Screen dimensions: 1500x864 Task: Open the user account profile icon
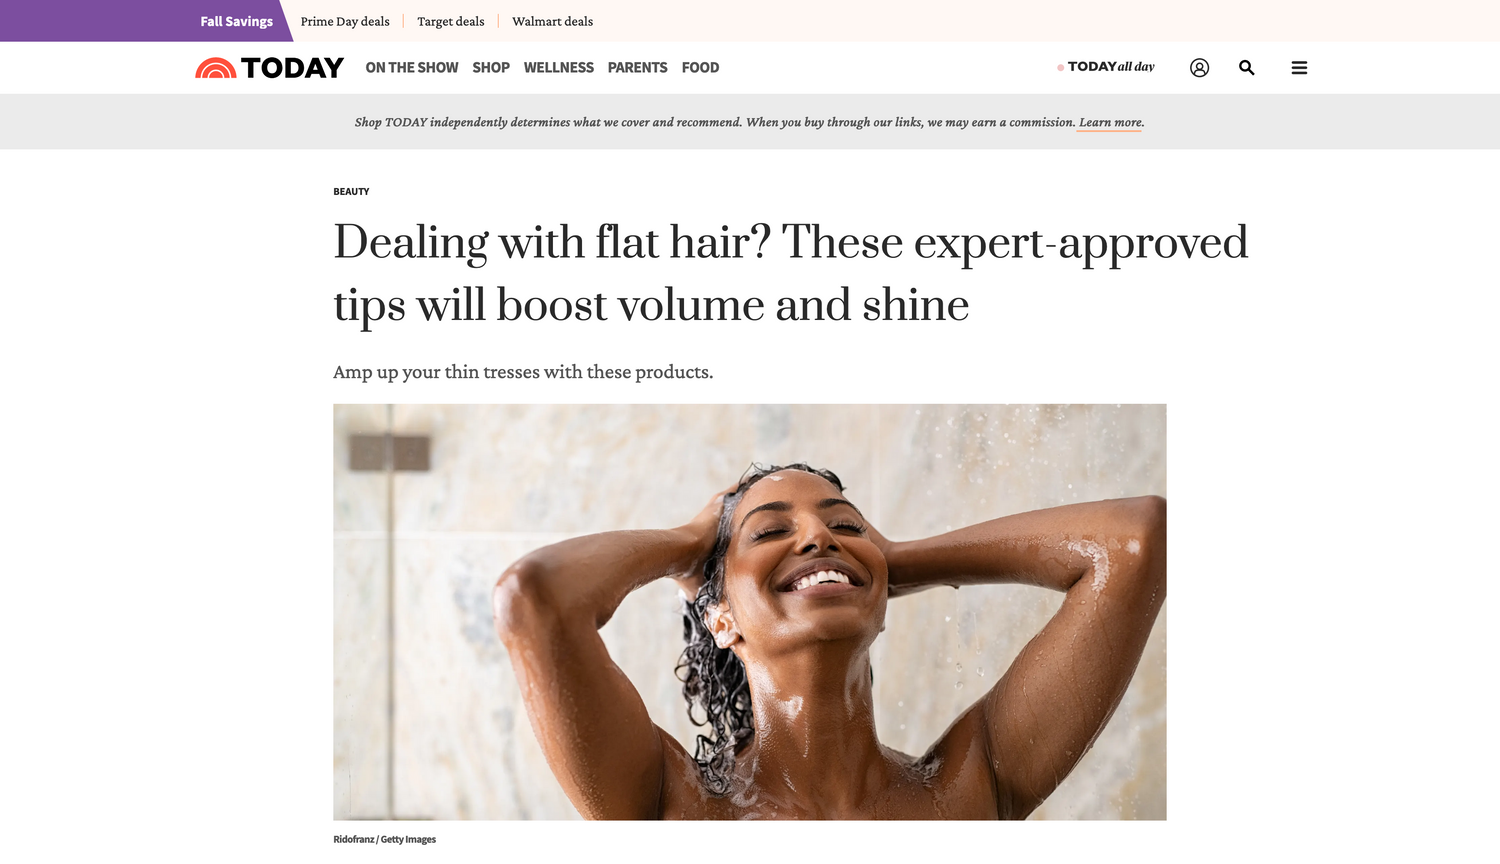(x=1199, y=68)
